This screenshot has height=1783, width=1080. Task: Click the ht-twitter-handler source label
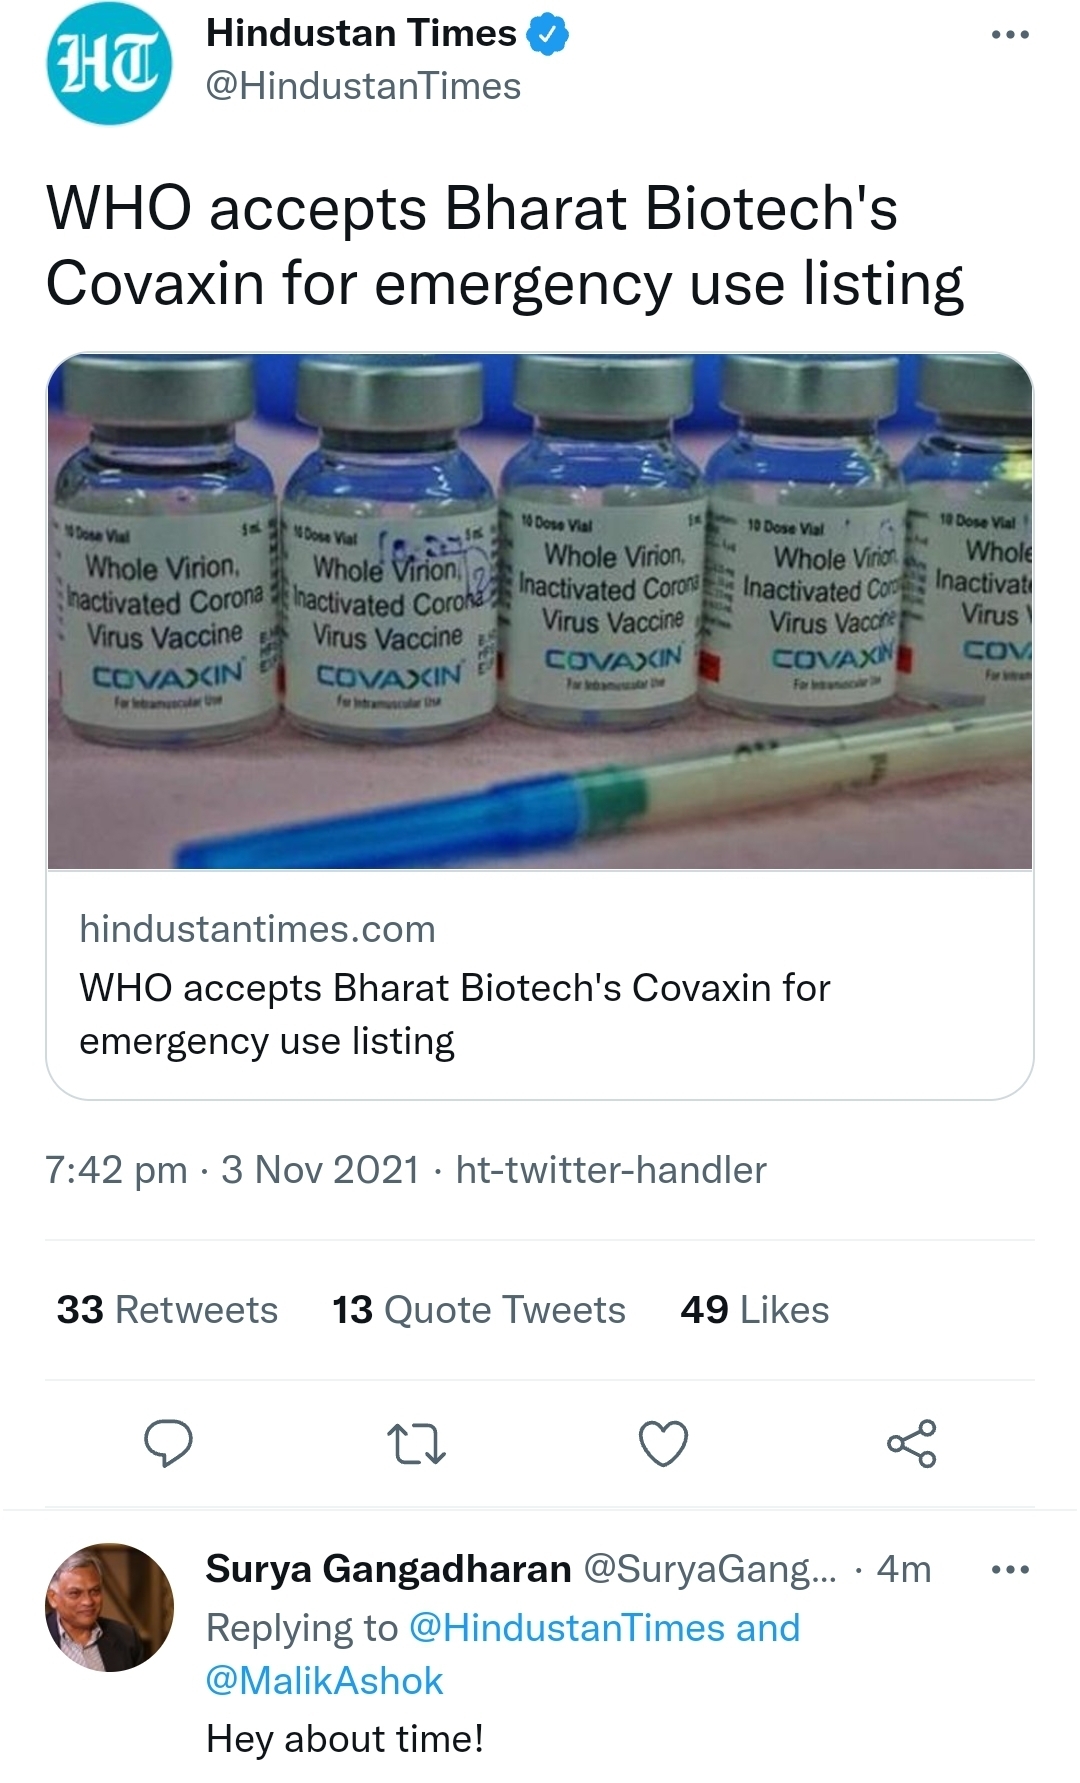[610, 1170]
